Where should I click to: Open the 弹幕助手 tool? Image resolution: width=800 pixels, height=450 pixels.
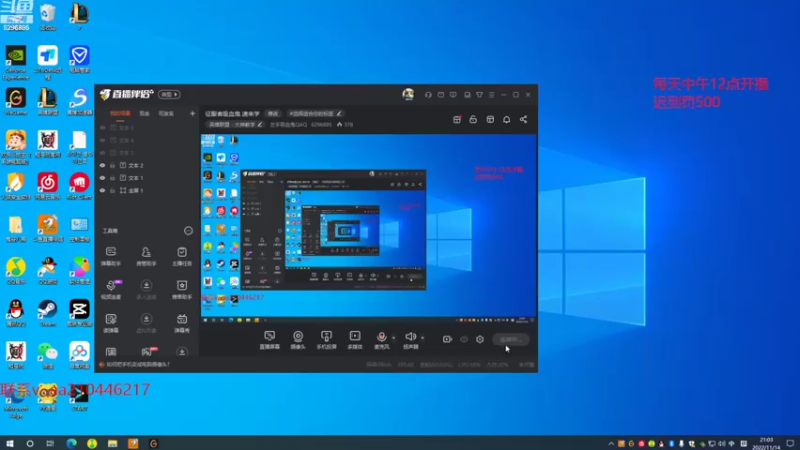(111, 256)
